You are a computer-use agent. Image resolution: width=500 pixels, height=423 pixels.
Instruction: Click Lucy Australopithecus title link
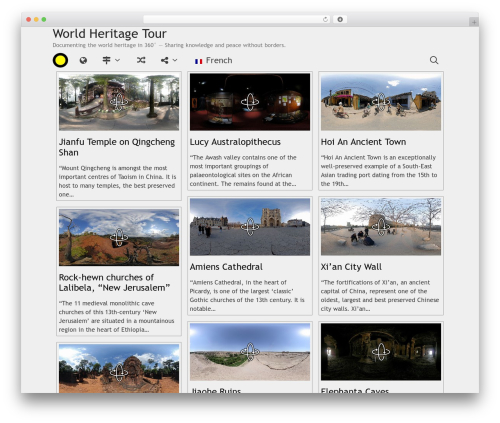tap(235, 142)
